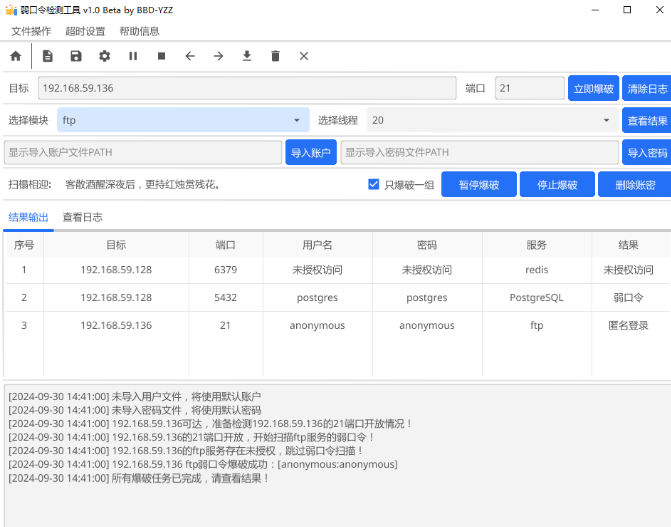Click the 服务 column header
The width and height of the screenshot is (671, 527).
[x=536, y=245]
